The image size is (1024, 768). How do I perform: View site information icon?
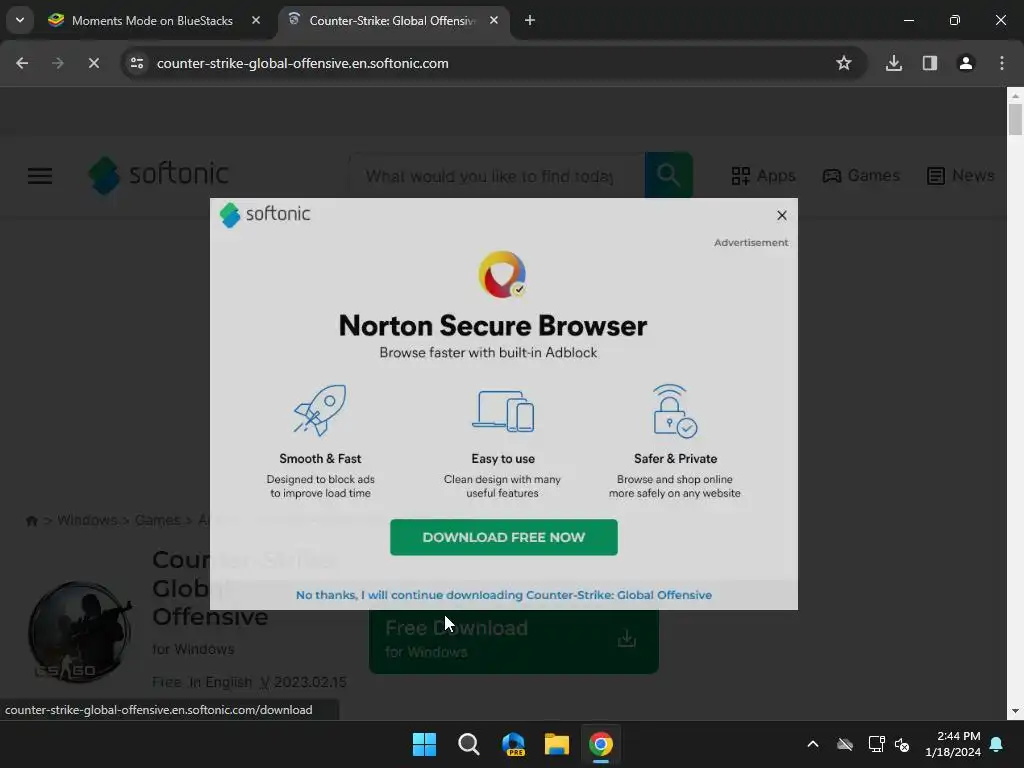[x=136, y=63]
